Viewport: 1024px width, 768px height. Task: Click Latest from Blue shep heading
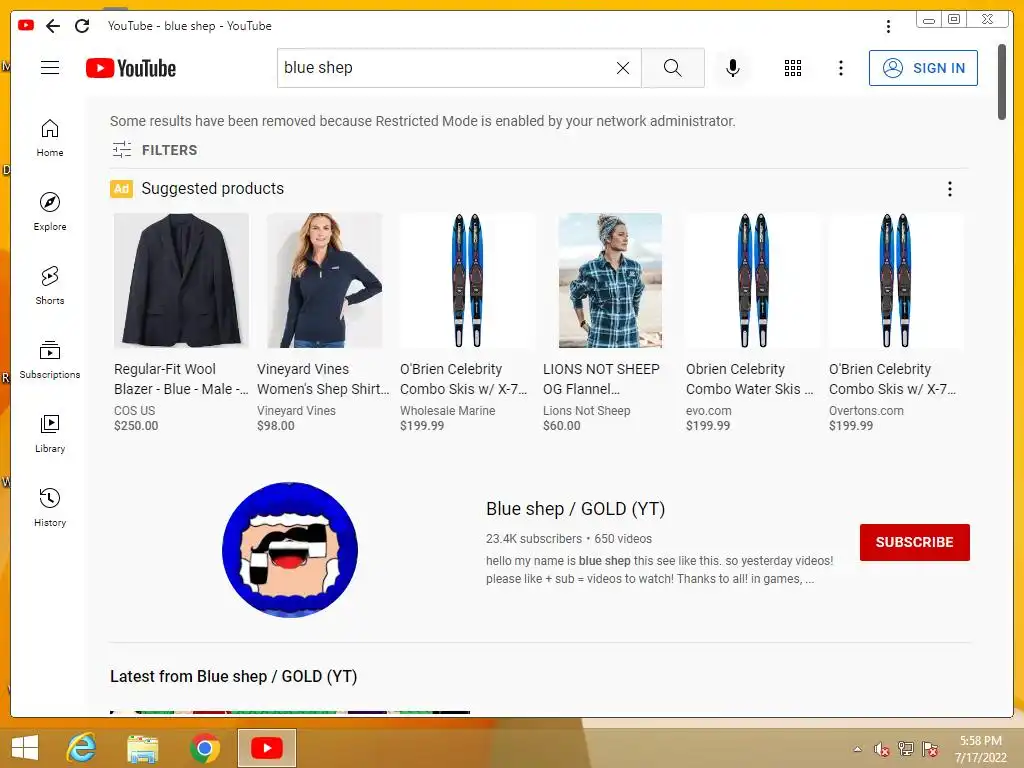[234, 677]
